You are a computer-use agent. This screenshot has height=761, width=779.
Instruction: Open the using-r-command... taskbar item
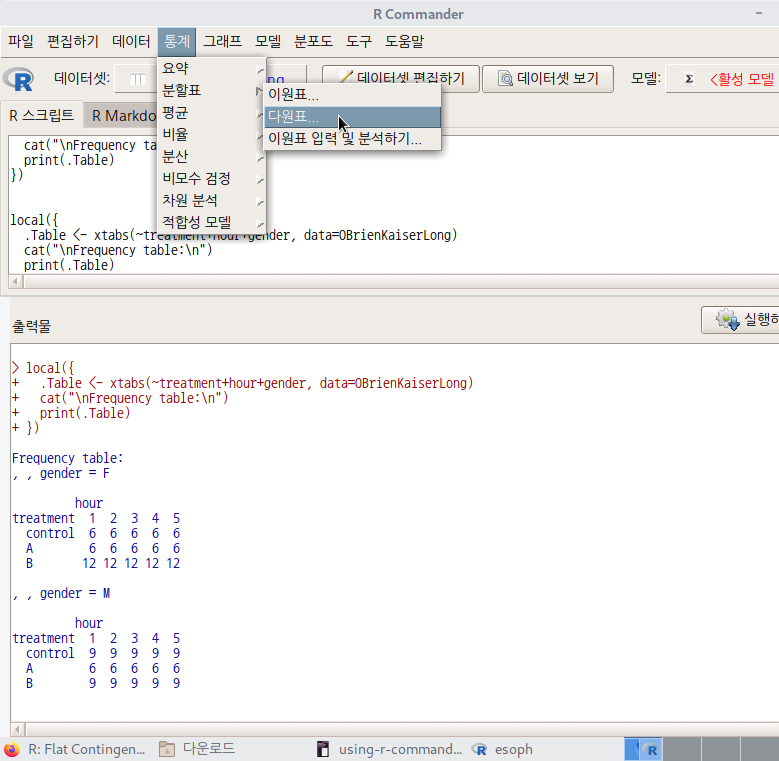pyautogui.click(x=390, y=749)
